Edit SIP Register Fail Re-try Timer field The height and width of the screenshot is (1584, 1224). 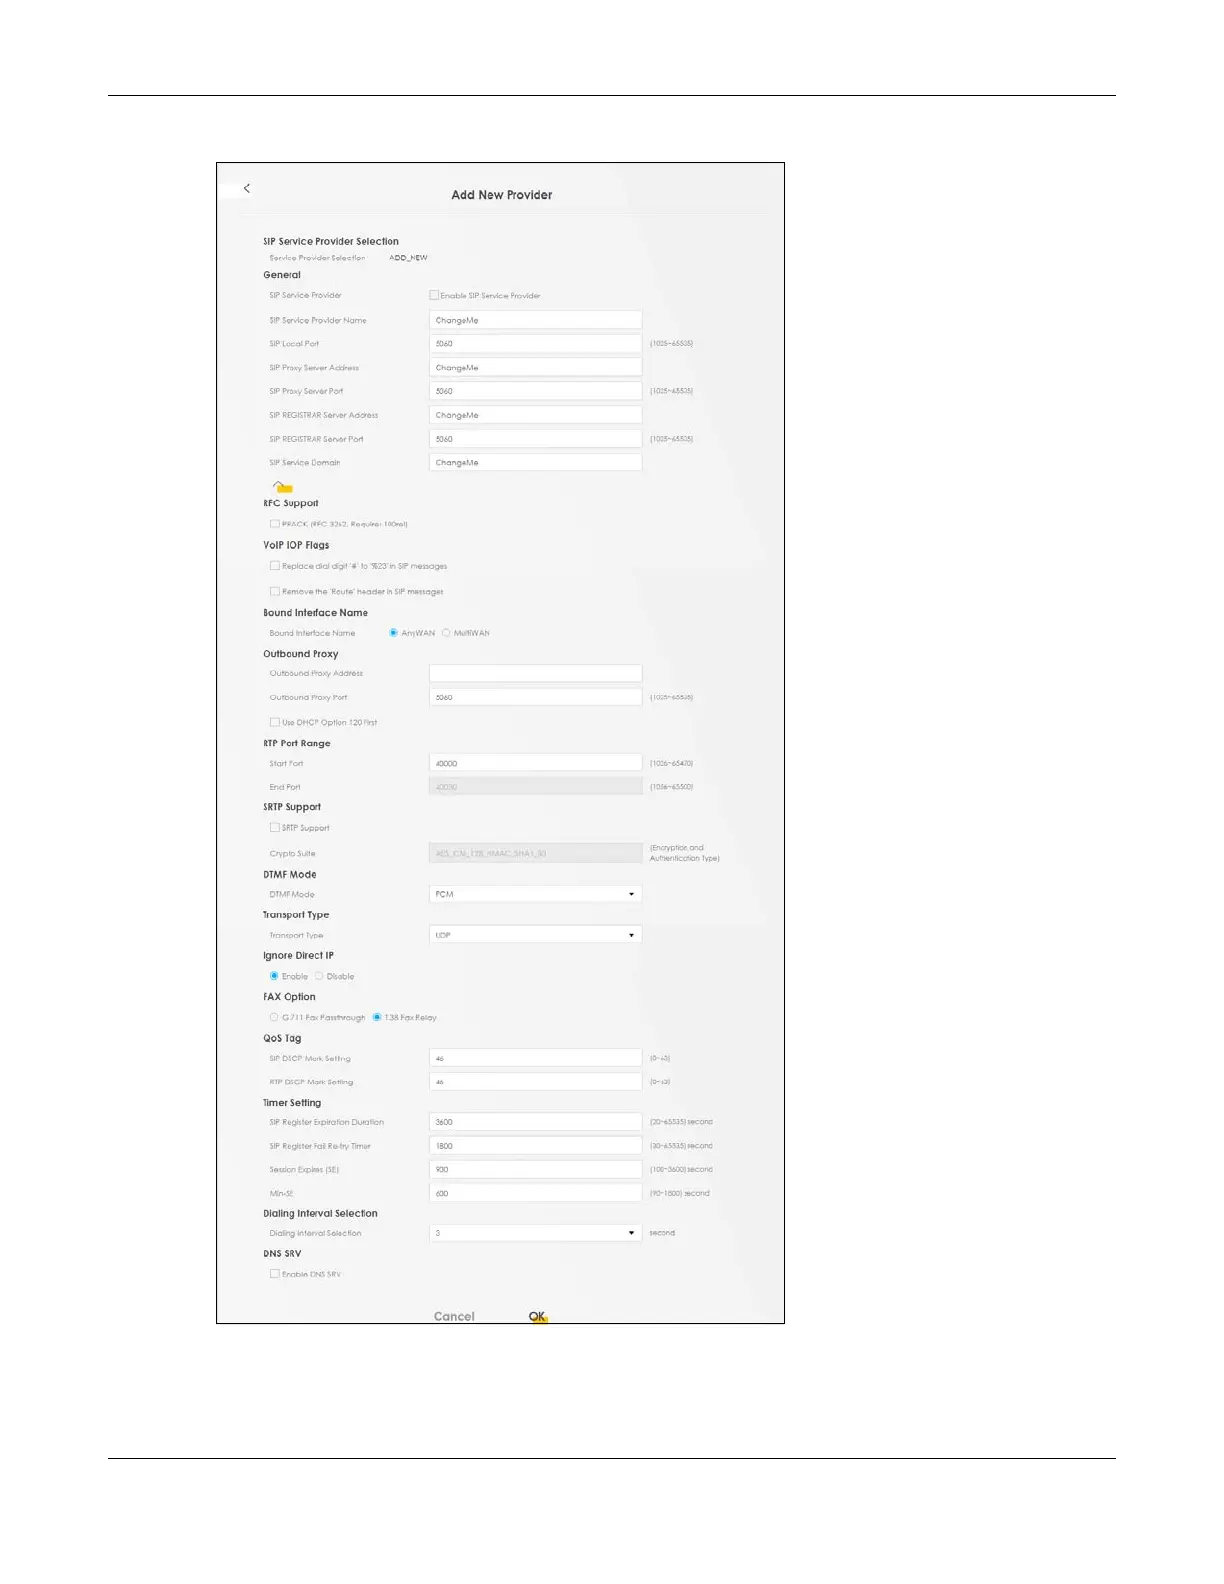(535, 1146)
